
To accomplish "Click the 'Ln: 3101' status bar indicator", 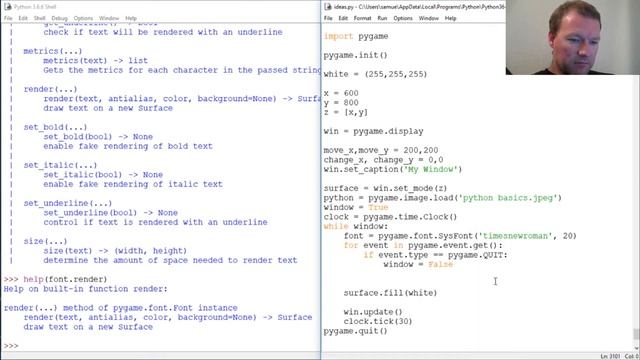I will (x=610, y=356).
